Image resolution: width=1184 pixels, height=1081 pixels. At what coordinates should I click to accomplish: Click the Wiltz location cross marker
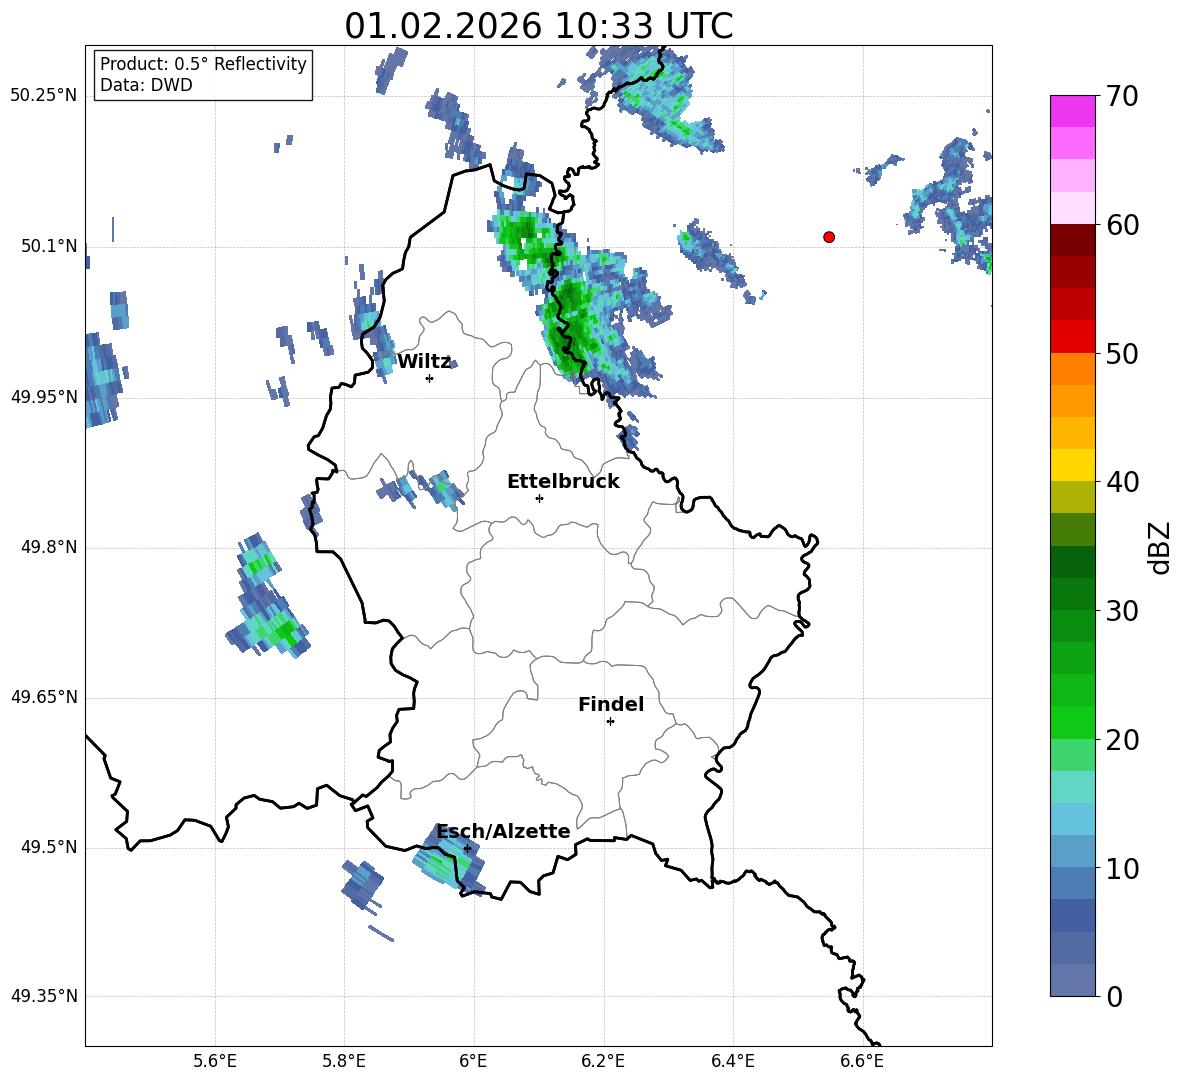tap(429, 378)
